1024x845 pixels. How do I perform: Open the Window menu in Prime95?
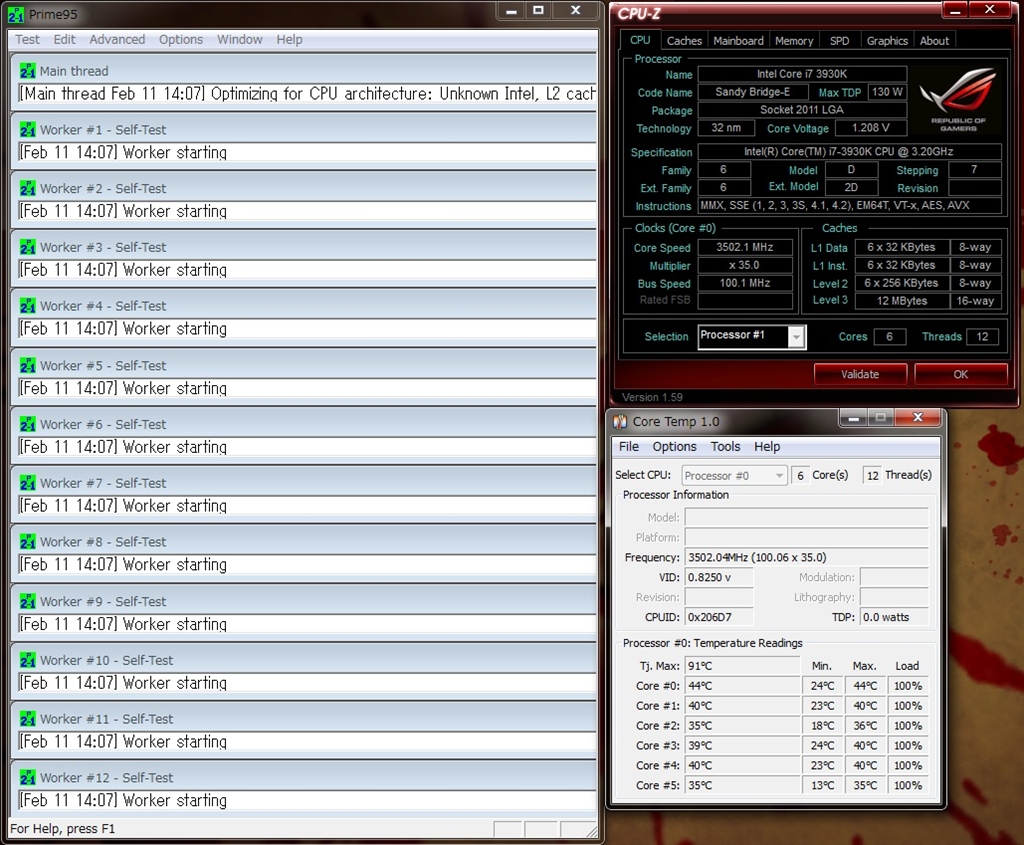[240, 40]
